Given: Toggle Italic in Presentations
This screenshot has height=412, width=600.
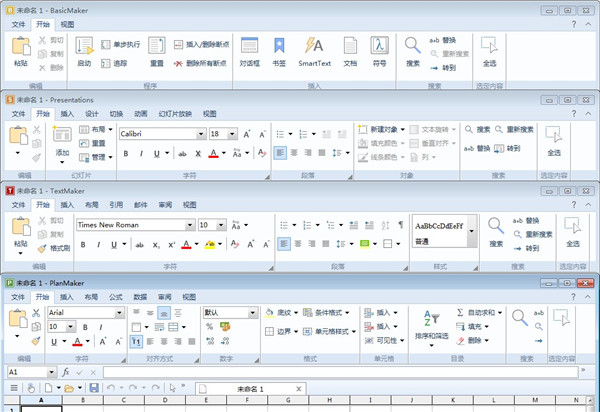Looking at the screenshot, I should [141, 154].
